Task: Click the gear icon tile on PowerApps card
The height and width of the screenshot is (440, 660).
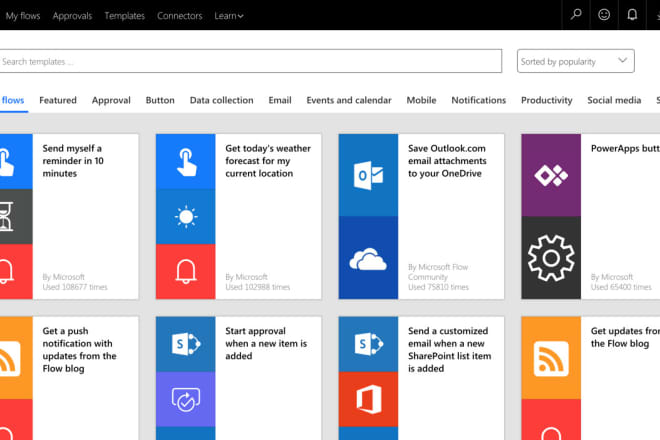Action: (x=551, y=258)
